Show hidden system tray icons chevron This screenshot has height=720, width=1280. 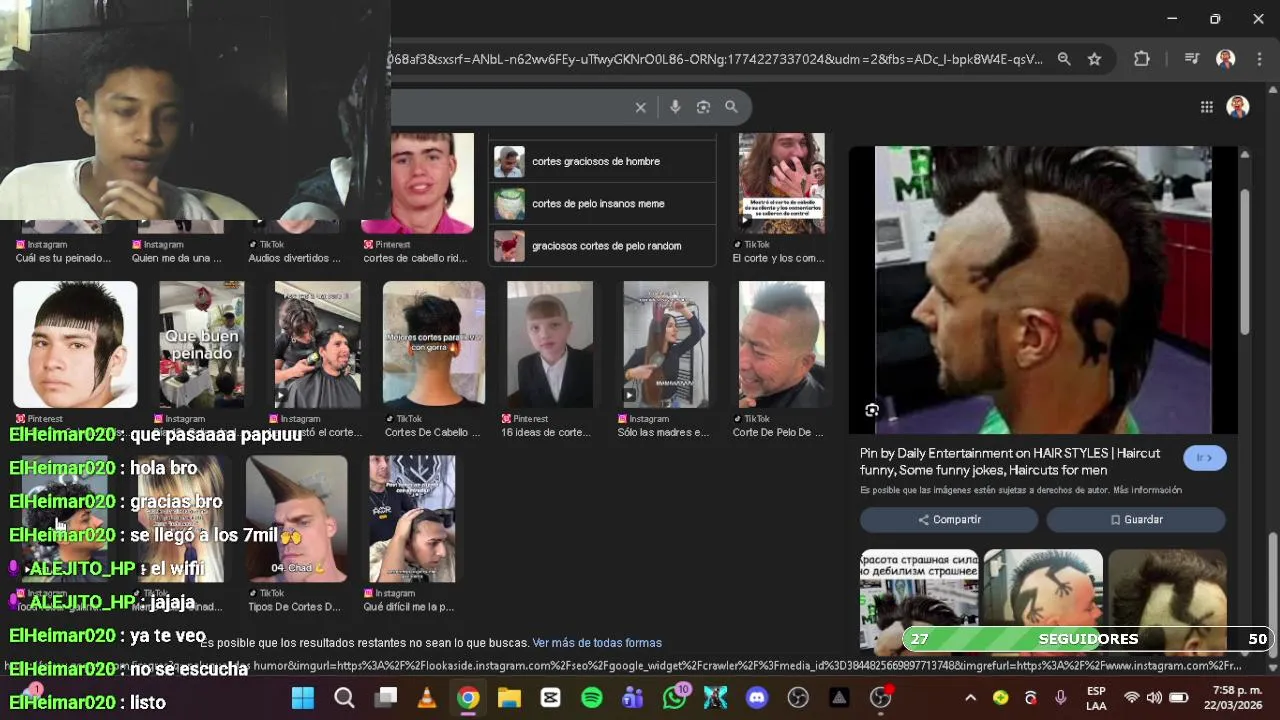tap(970, 698)
